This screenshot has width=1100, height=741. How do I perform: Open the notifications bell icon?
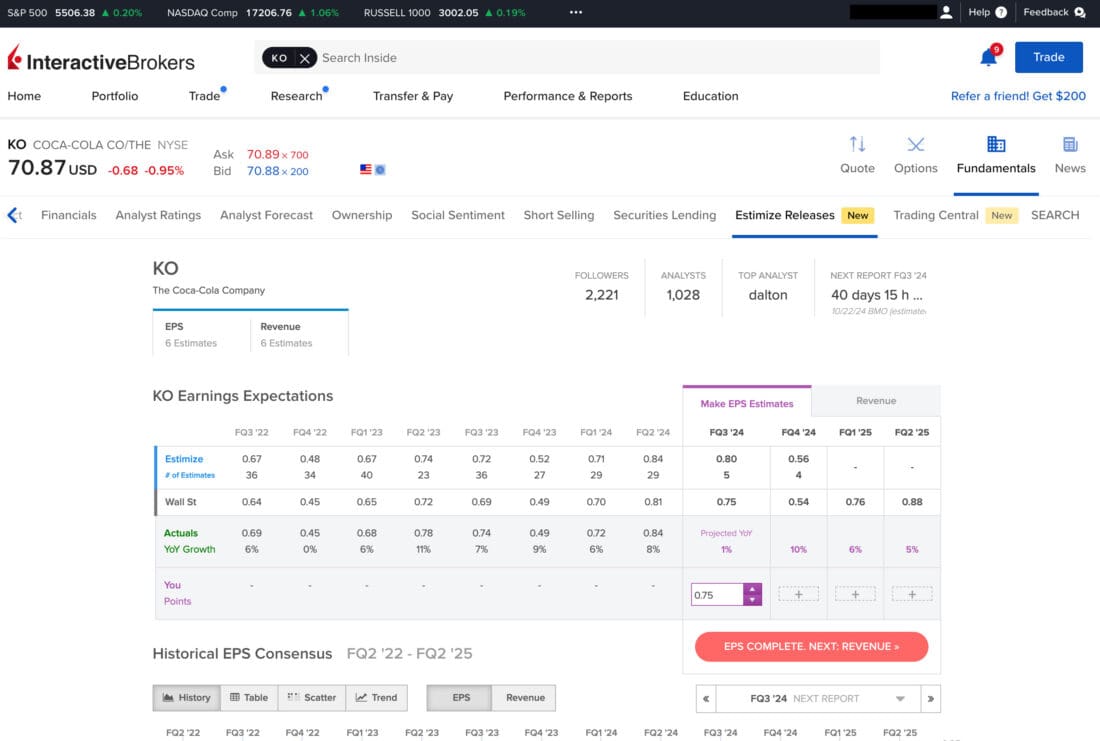(x=988, y=57)
